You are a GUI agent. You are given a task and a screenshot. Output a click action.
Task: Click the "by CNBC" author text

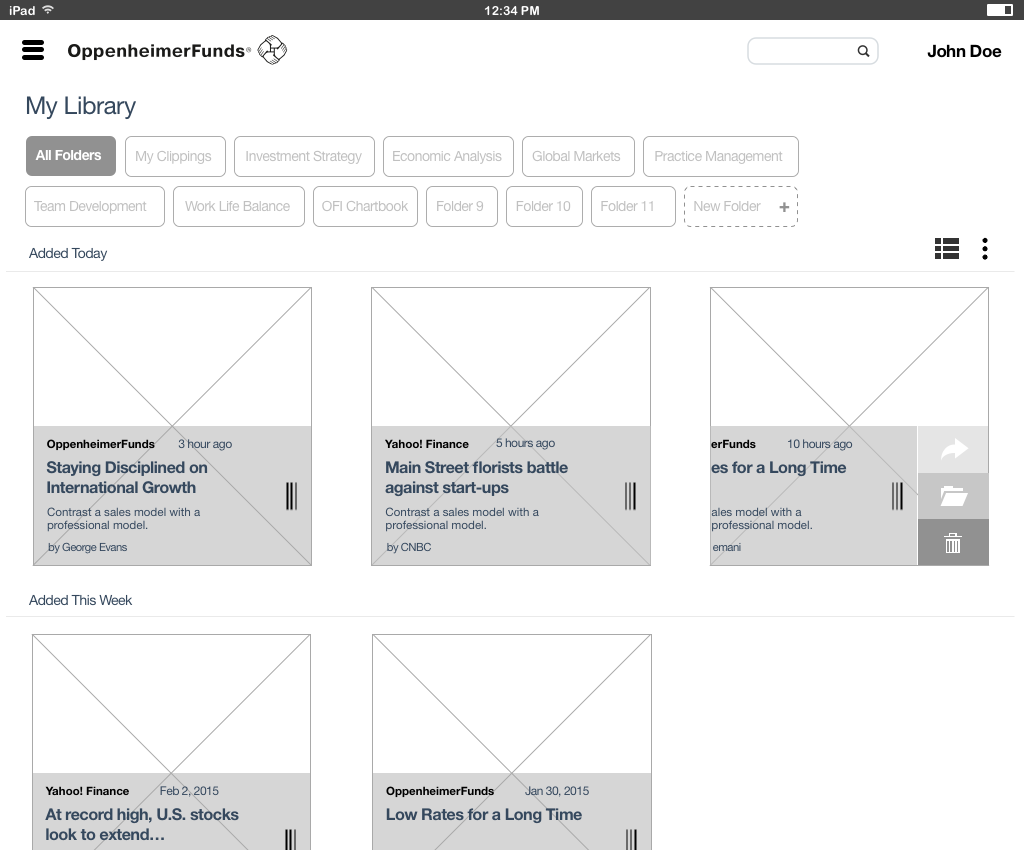pos(409,547)
